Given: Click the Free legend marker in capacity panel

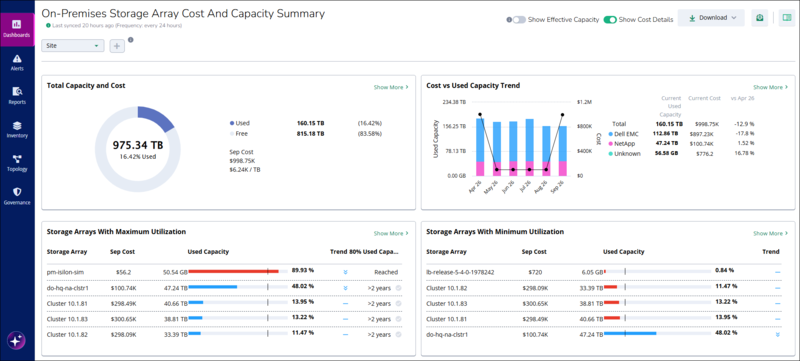Looking at the screenshot, I should pos(232,134).
